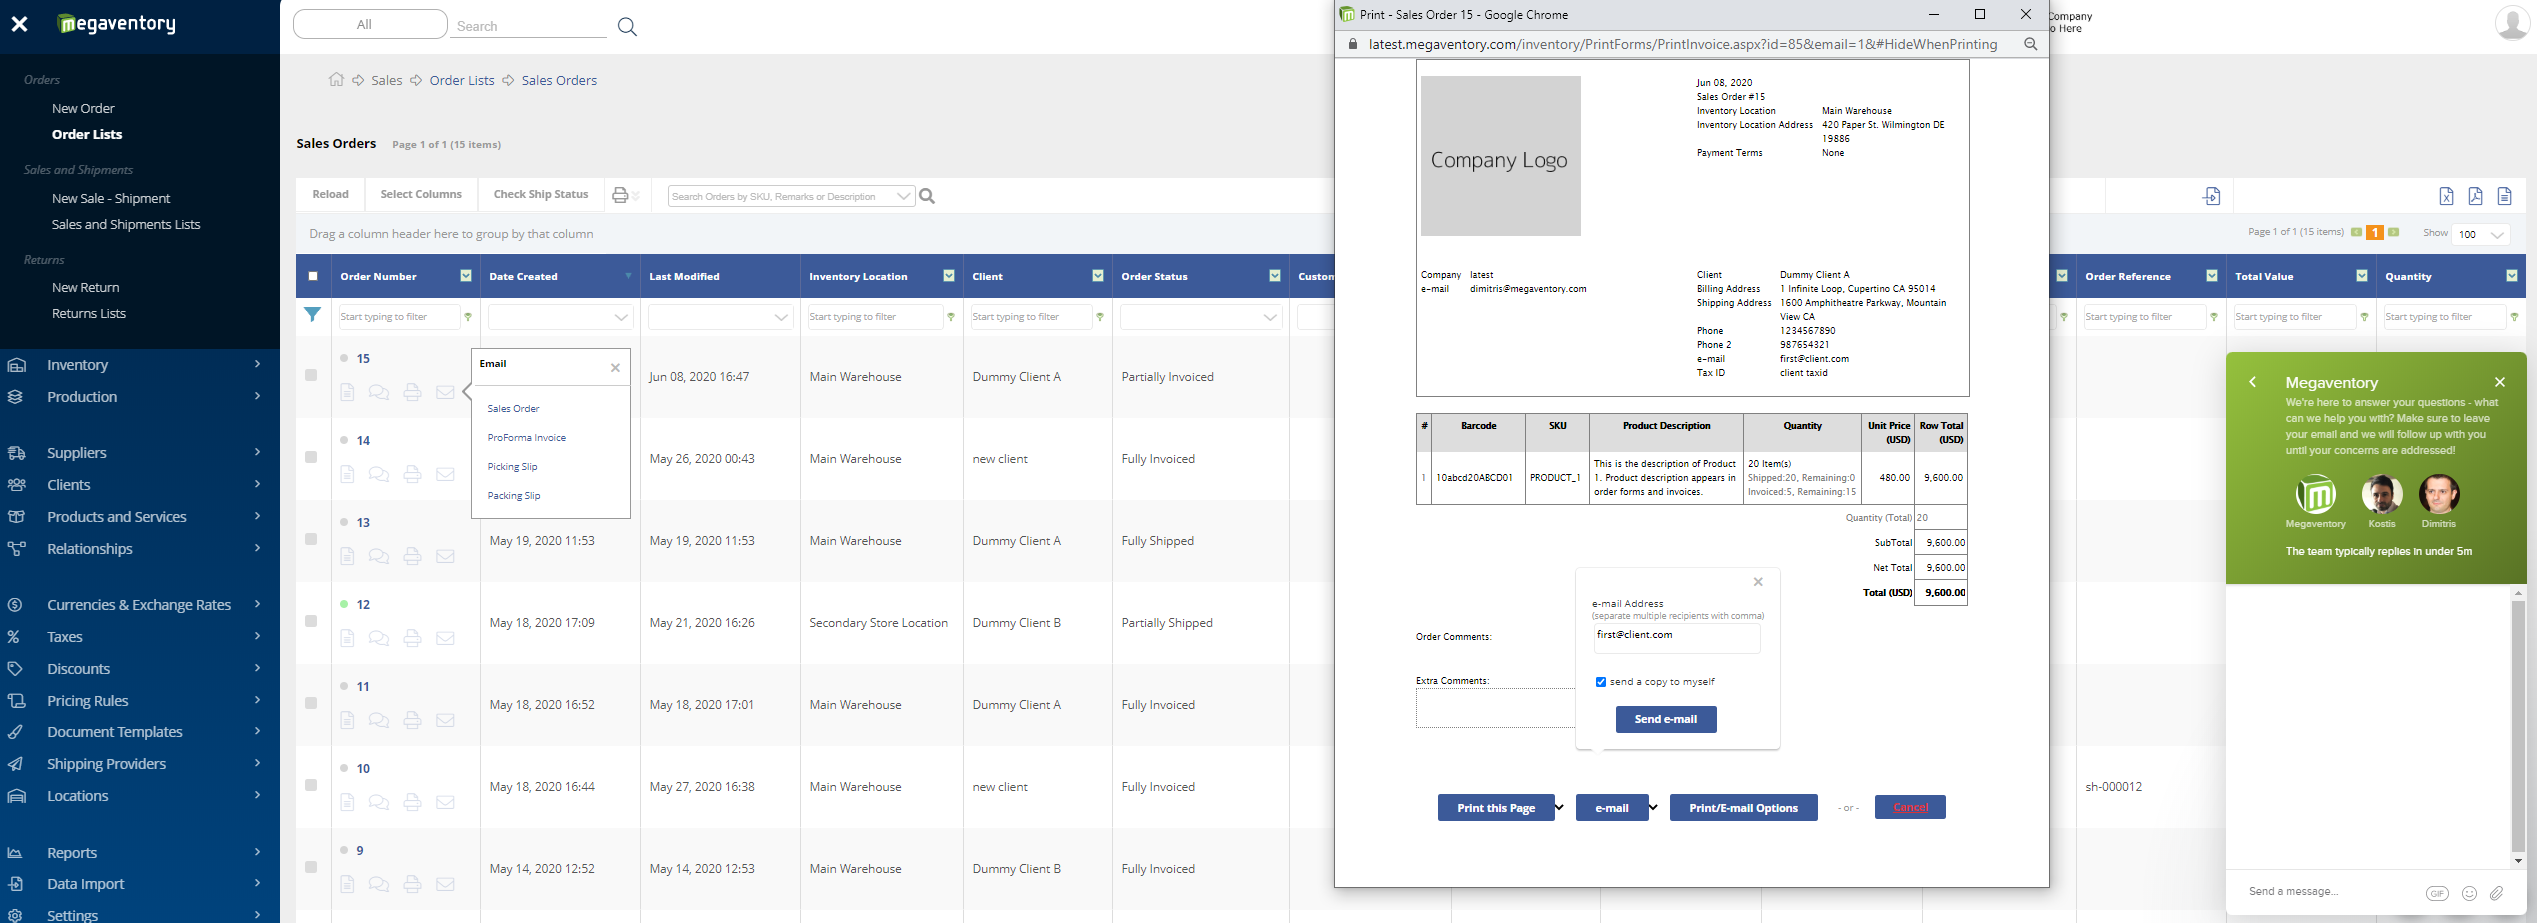Open the Order Status filter dropdown

pos(1270,318)
